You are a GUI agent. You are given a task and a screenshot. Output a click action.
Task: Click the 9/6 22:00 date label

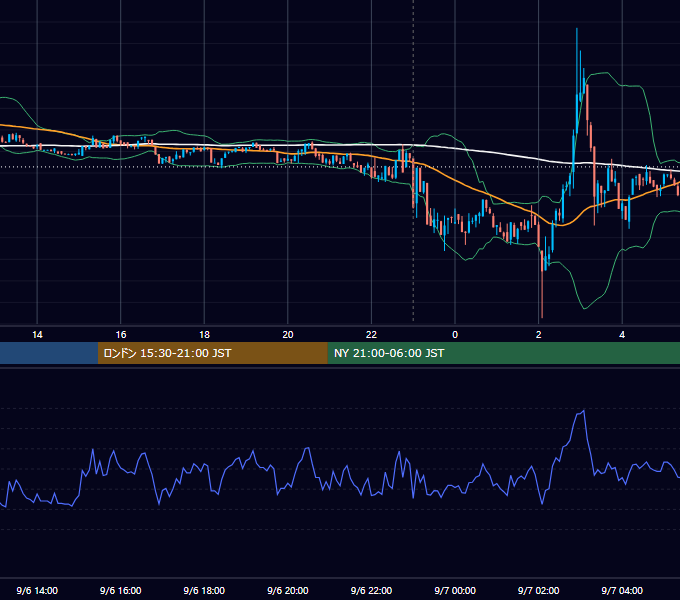371,590
